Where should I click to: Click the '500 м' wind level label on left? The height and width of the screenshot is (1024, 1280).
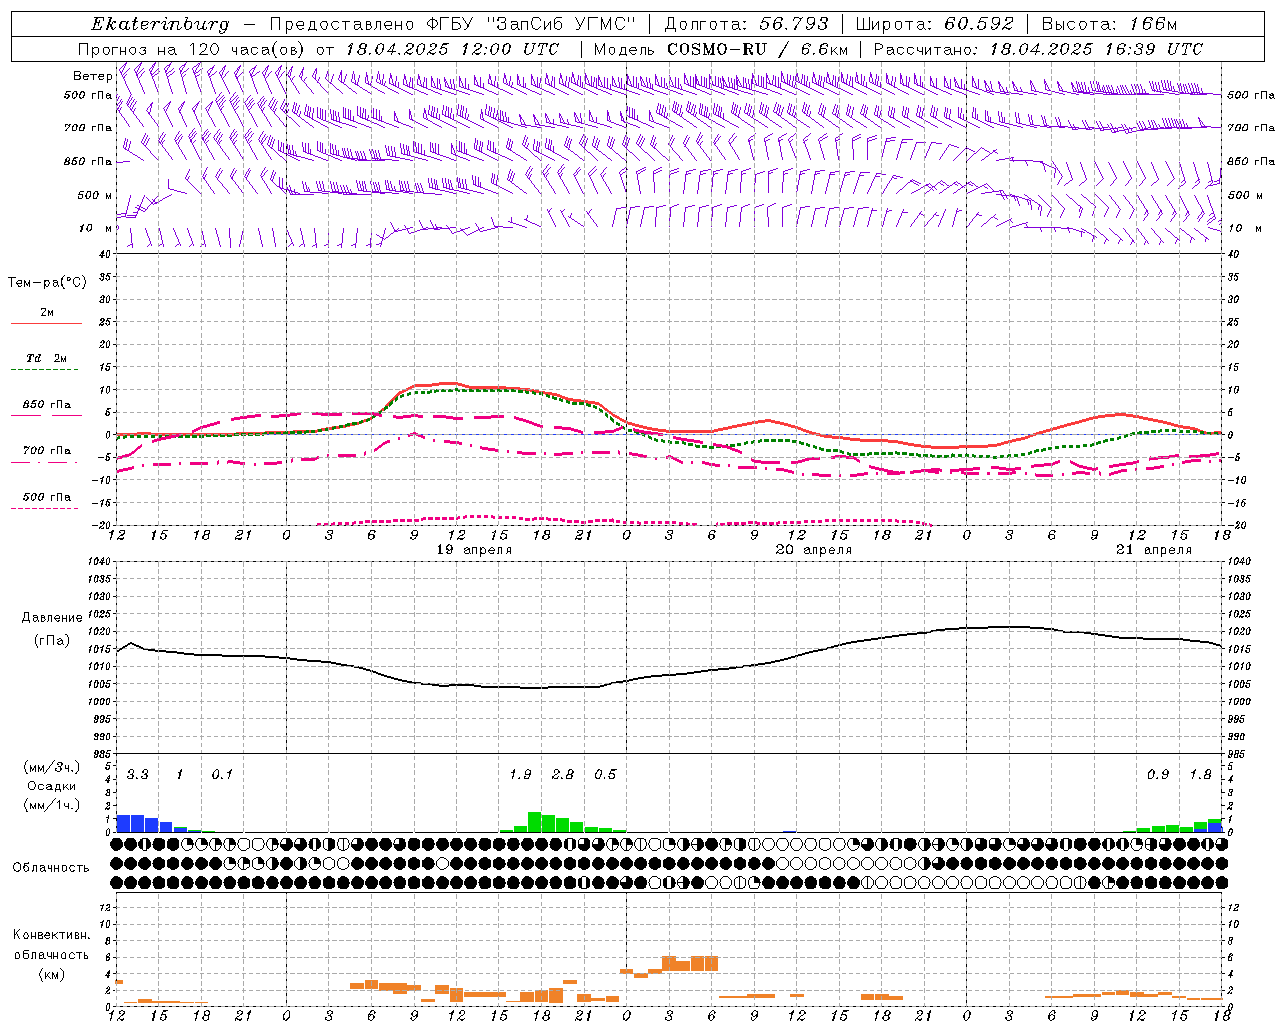pos(95,195)
